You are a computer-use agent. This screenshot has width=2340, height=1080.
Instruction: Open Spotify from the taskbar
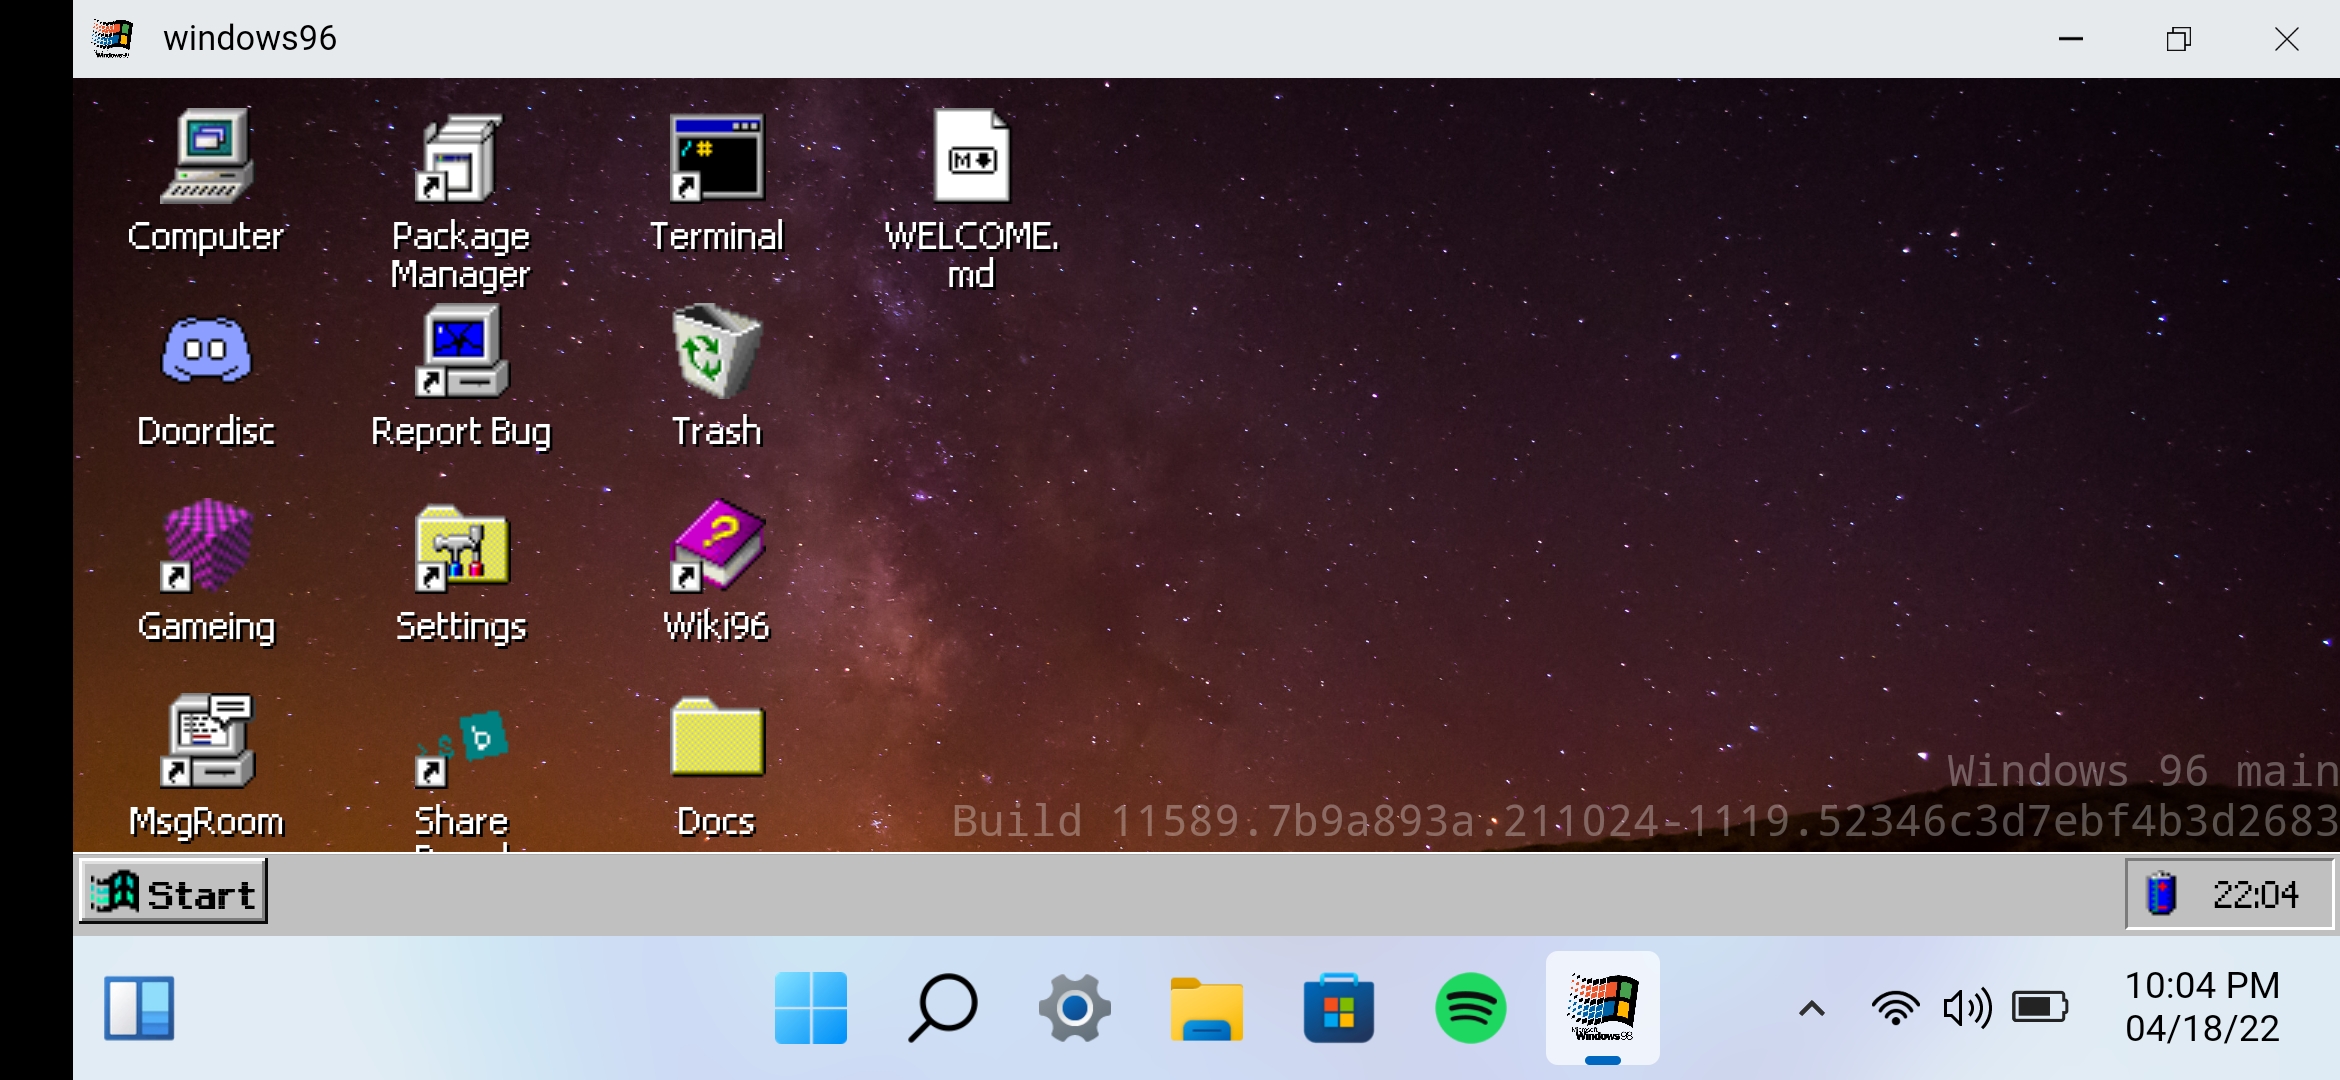point(1470,1008)
